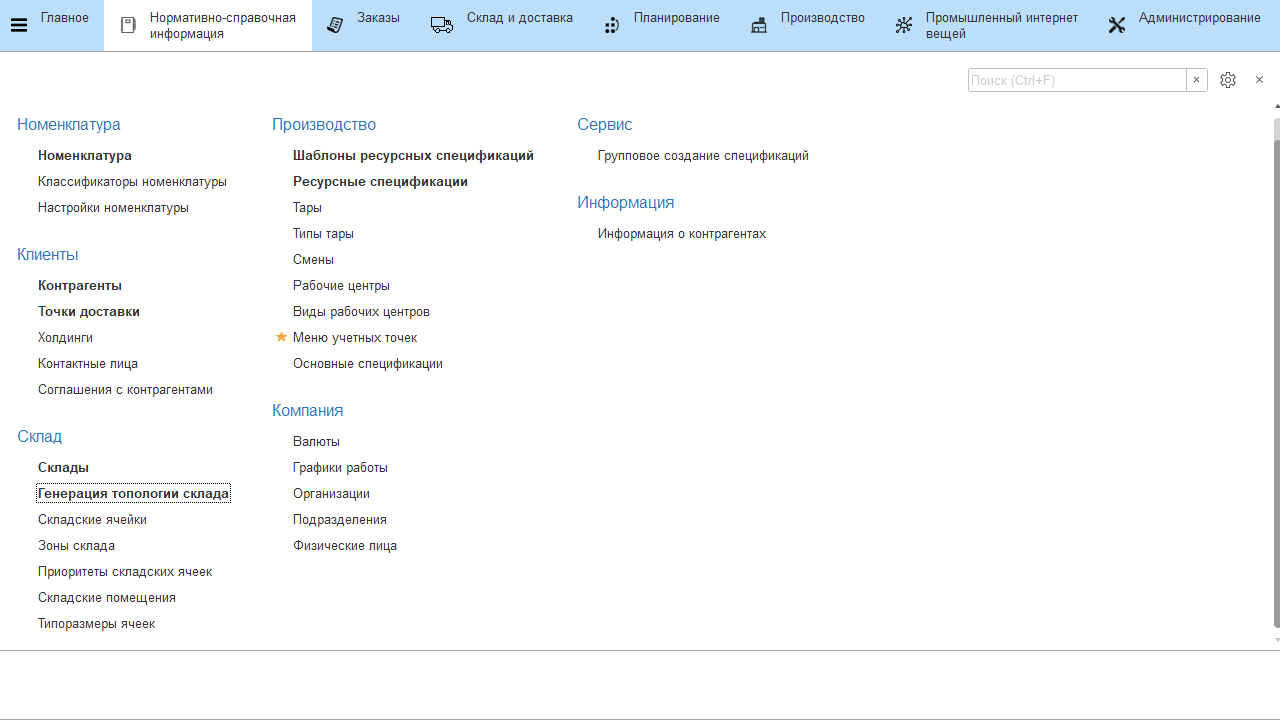Open Шаблоны ресурсных спецификаций

click(413, 156)
